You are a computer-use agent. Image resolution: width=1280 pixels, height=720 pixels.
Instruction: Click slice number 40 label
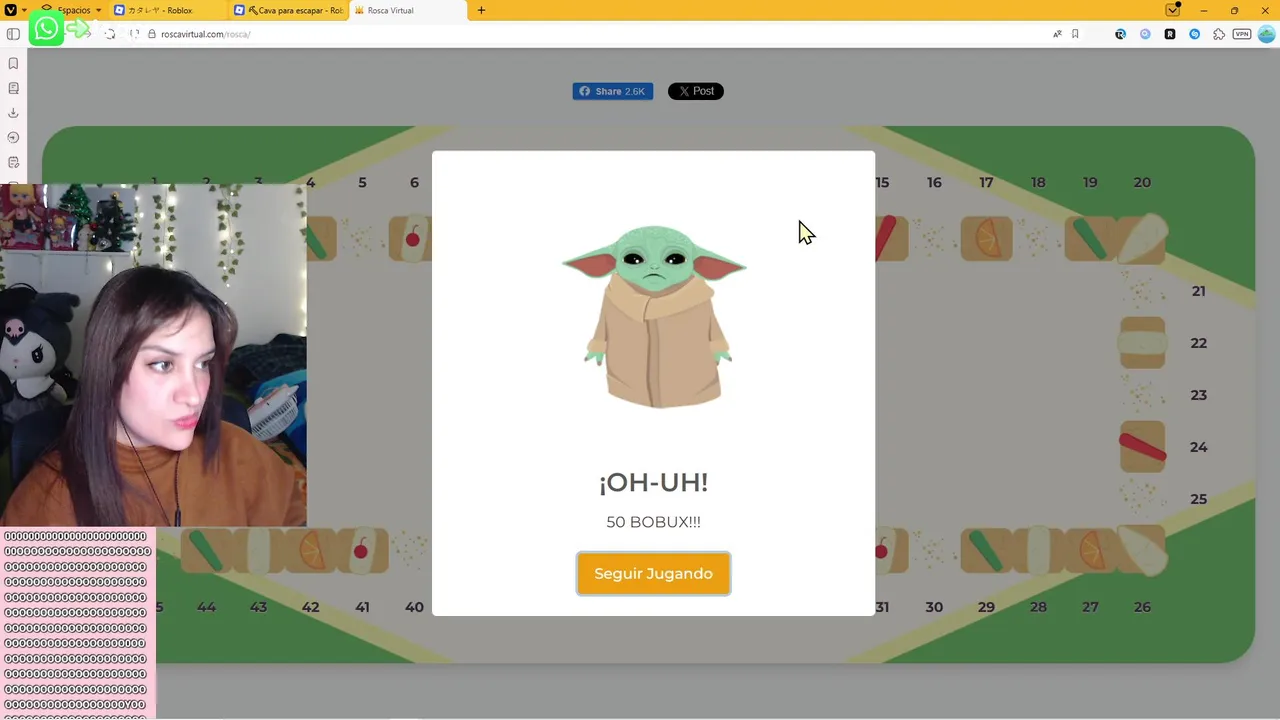tap(414, 607)
